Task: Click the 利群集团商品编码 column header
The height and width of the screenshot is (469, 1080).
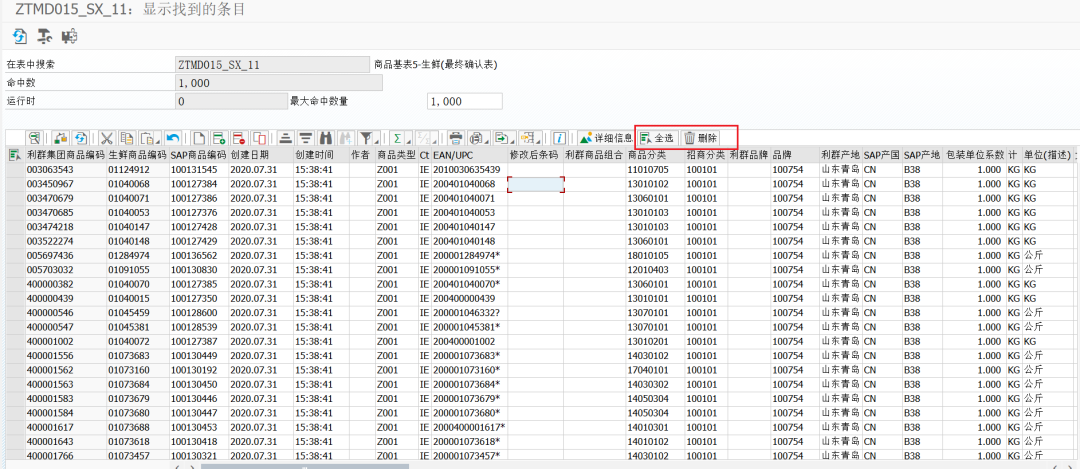Action: 65,155
